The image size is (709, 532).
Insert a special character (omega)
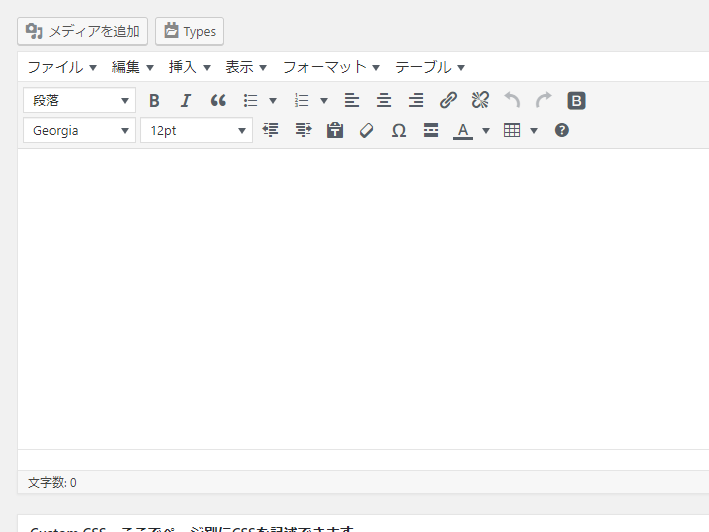pyautogui.click(x=399, y=130)
